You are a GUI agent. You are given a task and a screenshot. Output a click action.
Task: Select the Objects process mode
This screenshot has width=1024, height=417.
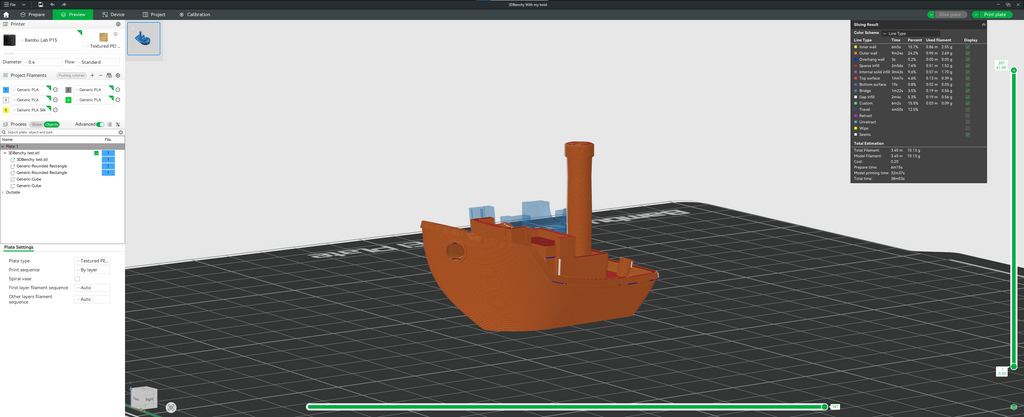pyautogui.click(x=52, y=124)
